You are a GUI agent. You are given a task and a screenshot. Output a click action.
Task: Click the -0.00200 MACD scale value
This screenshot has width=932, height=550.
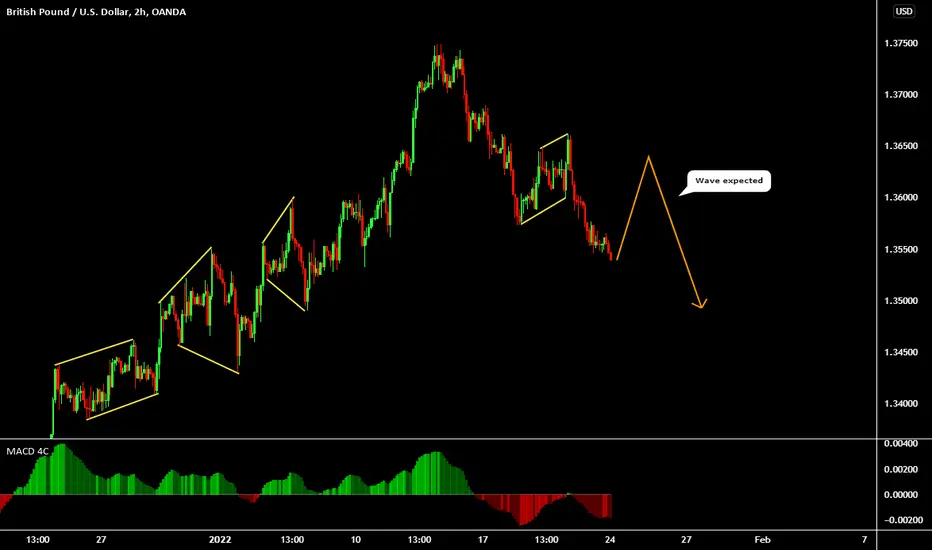[902, 520]
